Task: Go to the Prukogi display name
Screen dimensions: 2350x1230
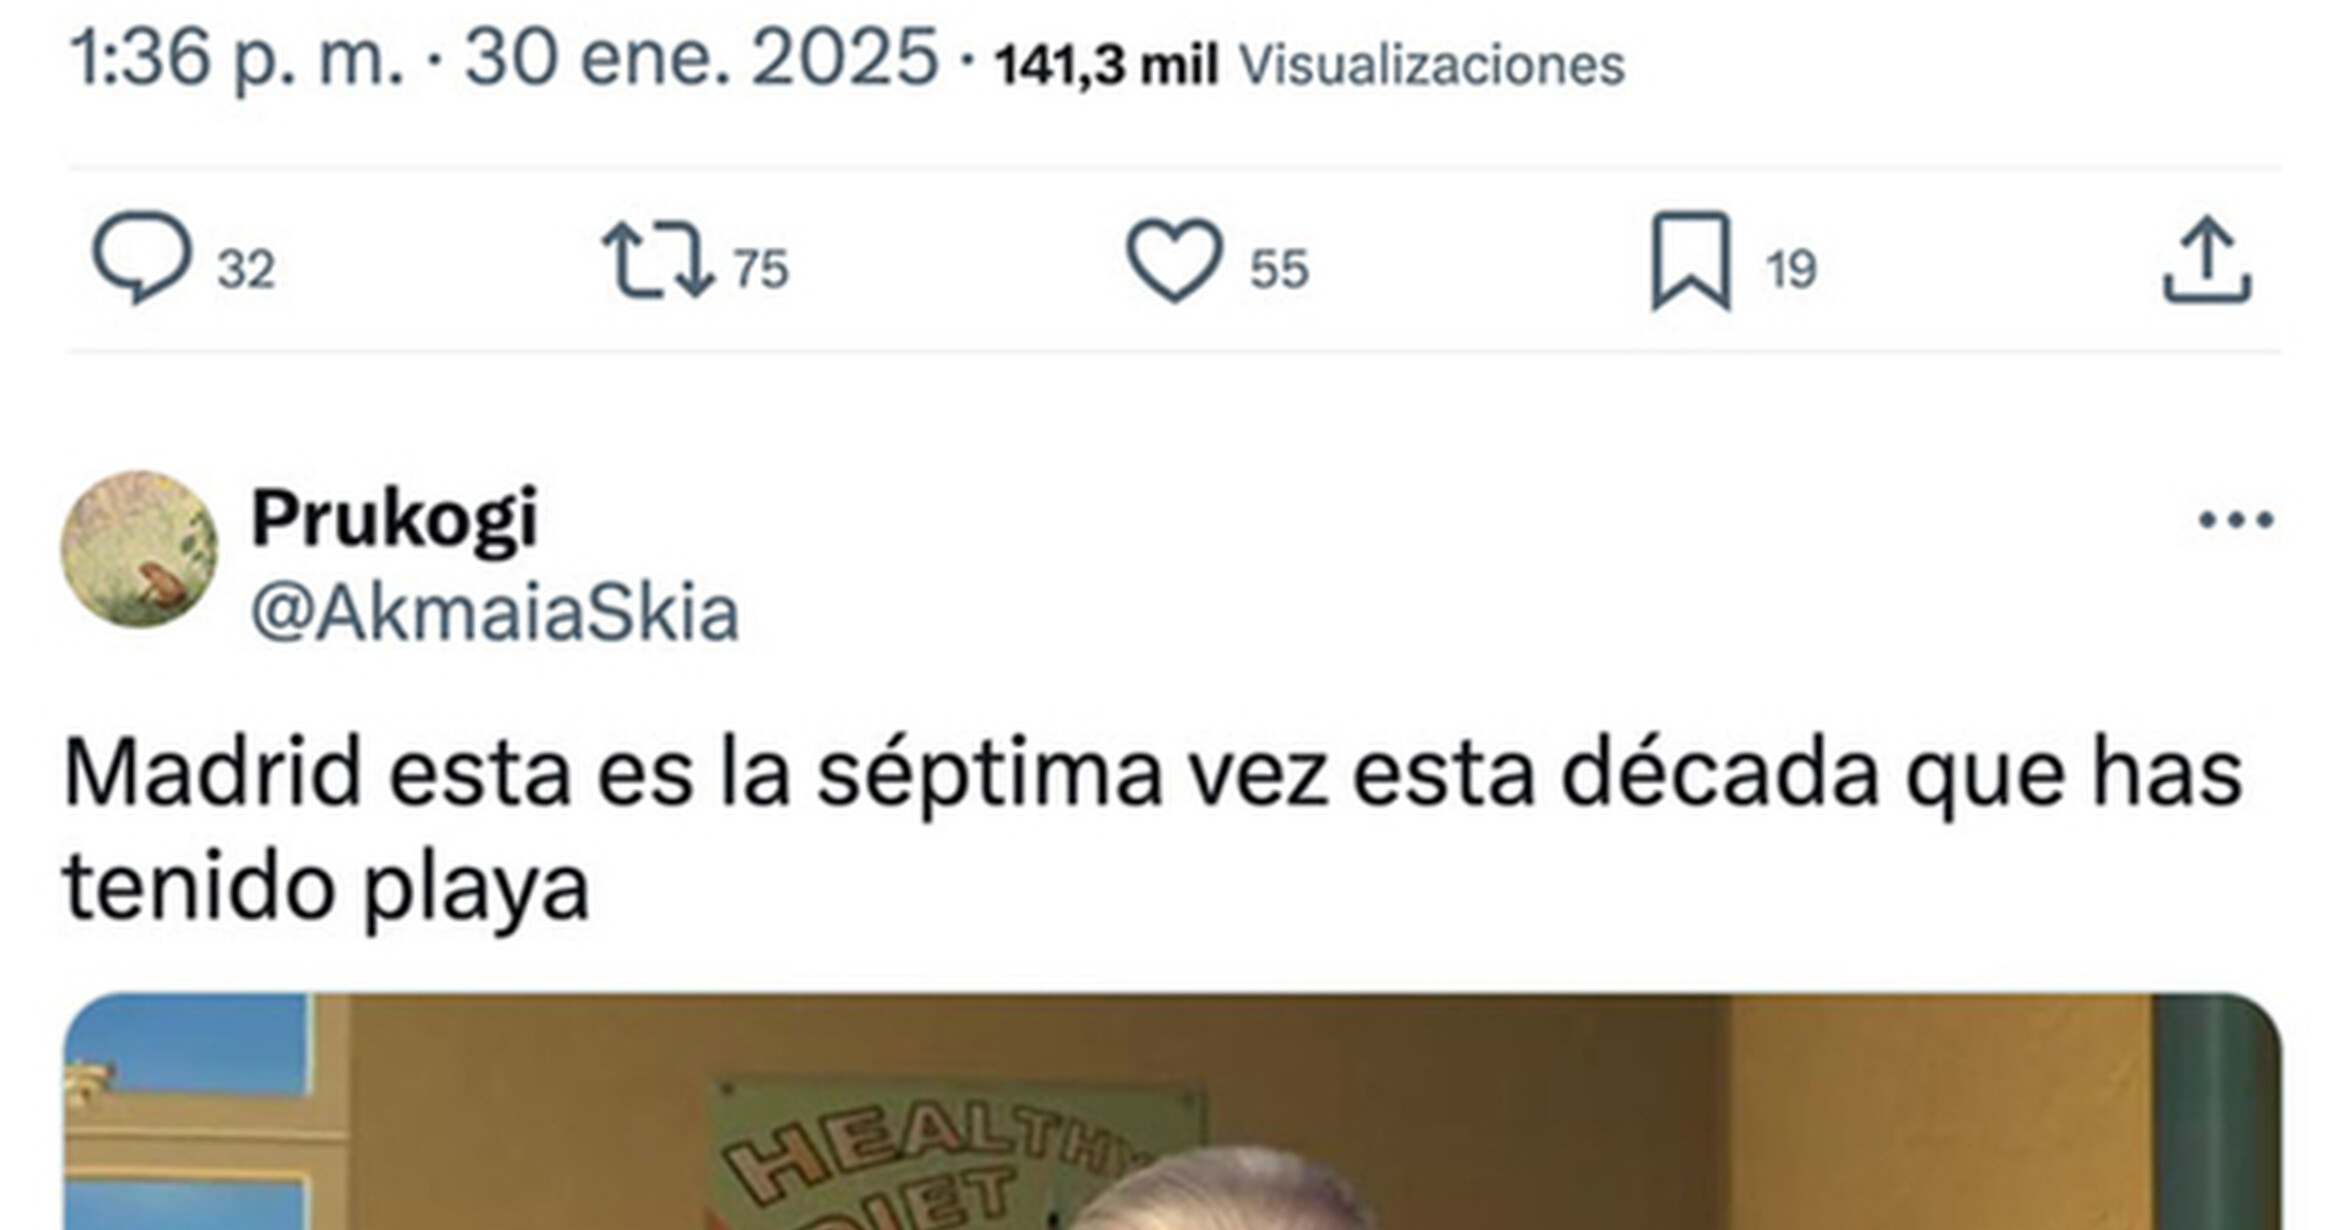Action: (395, 520)
